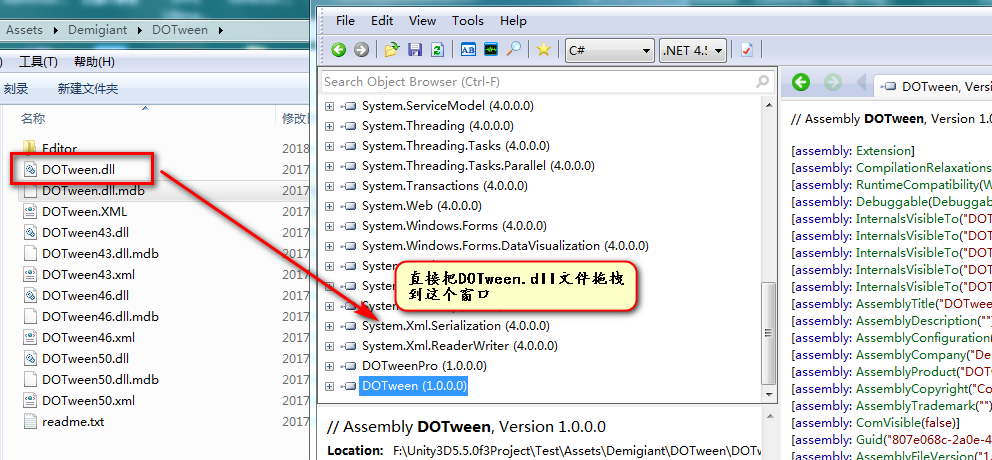
Task: Click the magnifier Search toolbar icon
Action: (513, 49)
